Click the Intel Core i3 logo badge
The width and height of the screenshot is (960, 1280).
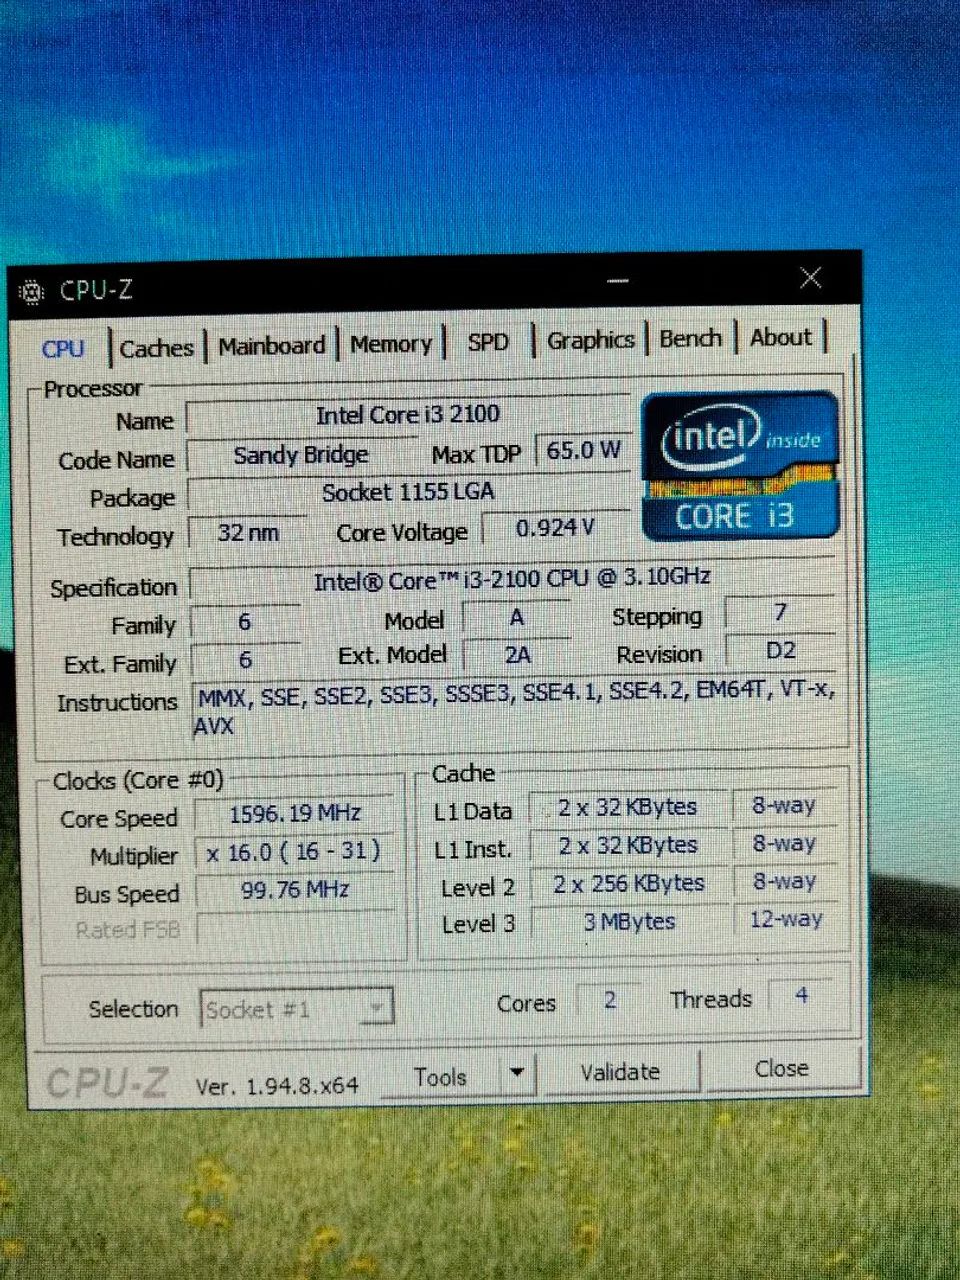[739, 466]
